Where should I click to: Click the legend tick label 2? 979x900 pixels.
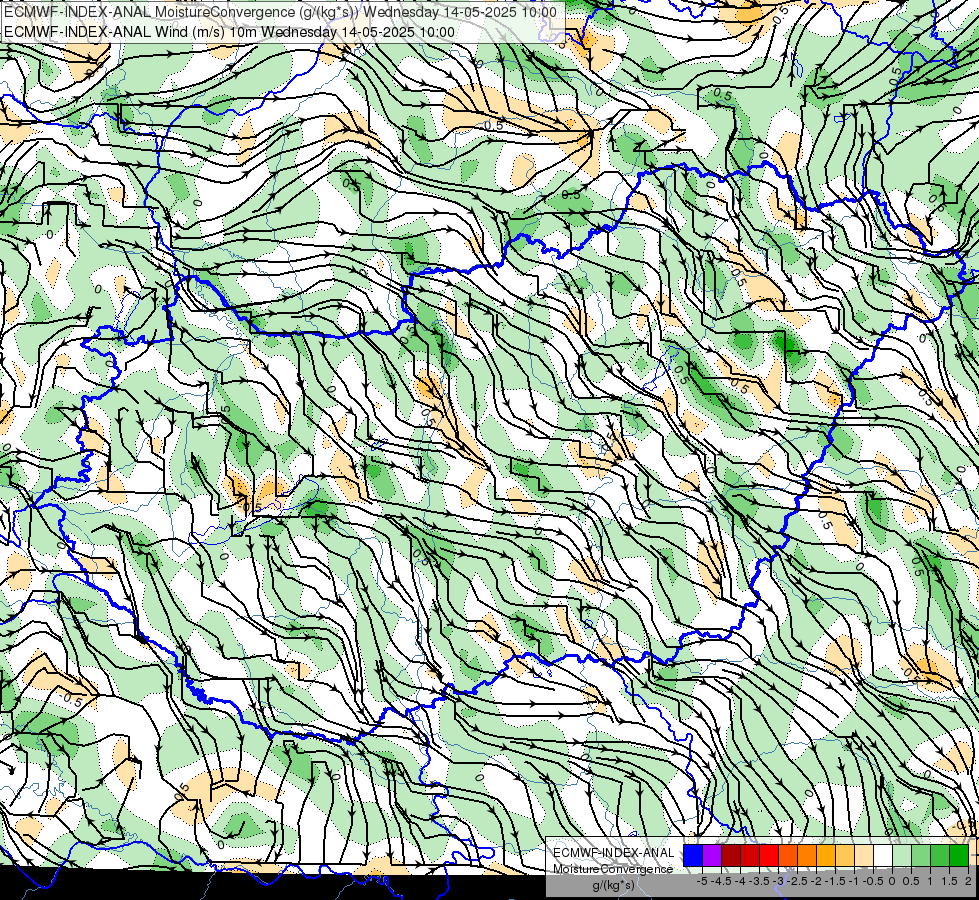(968, 881)
